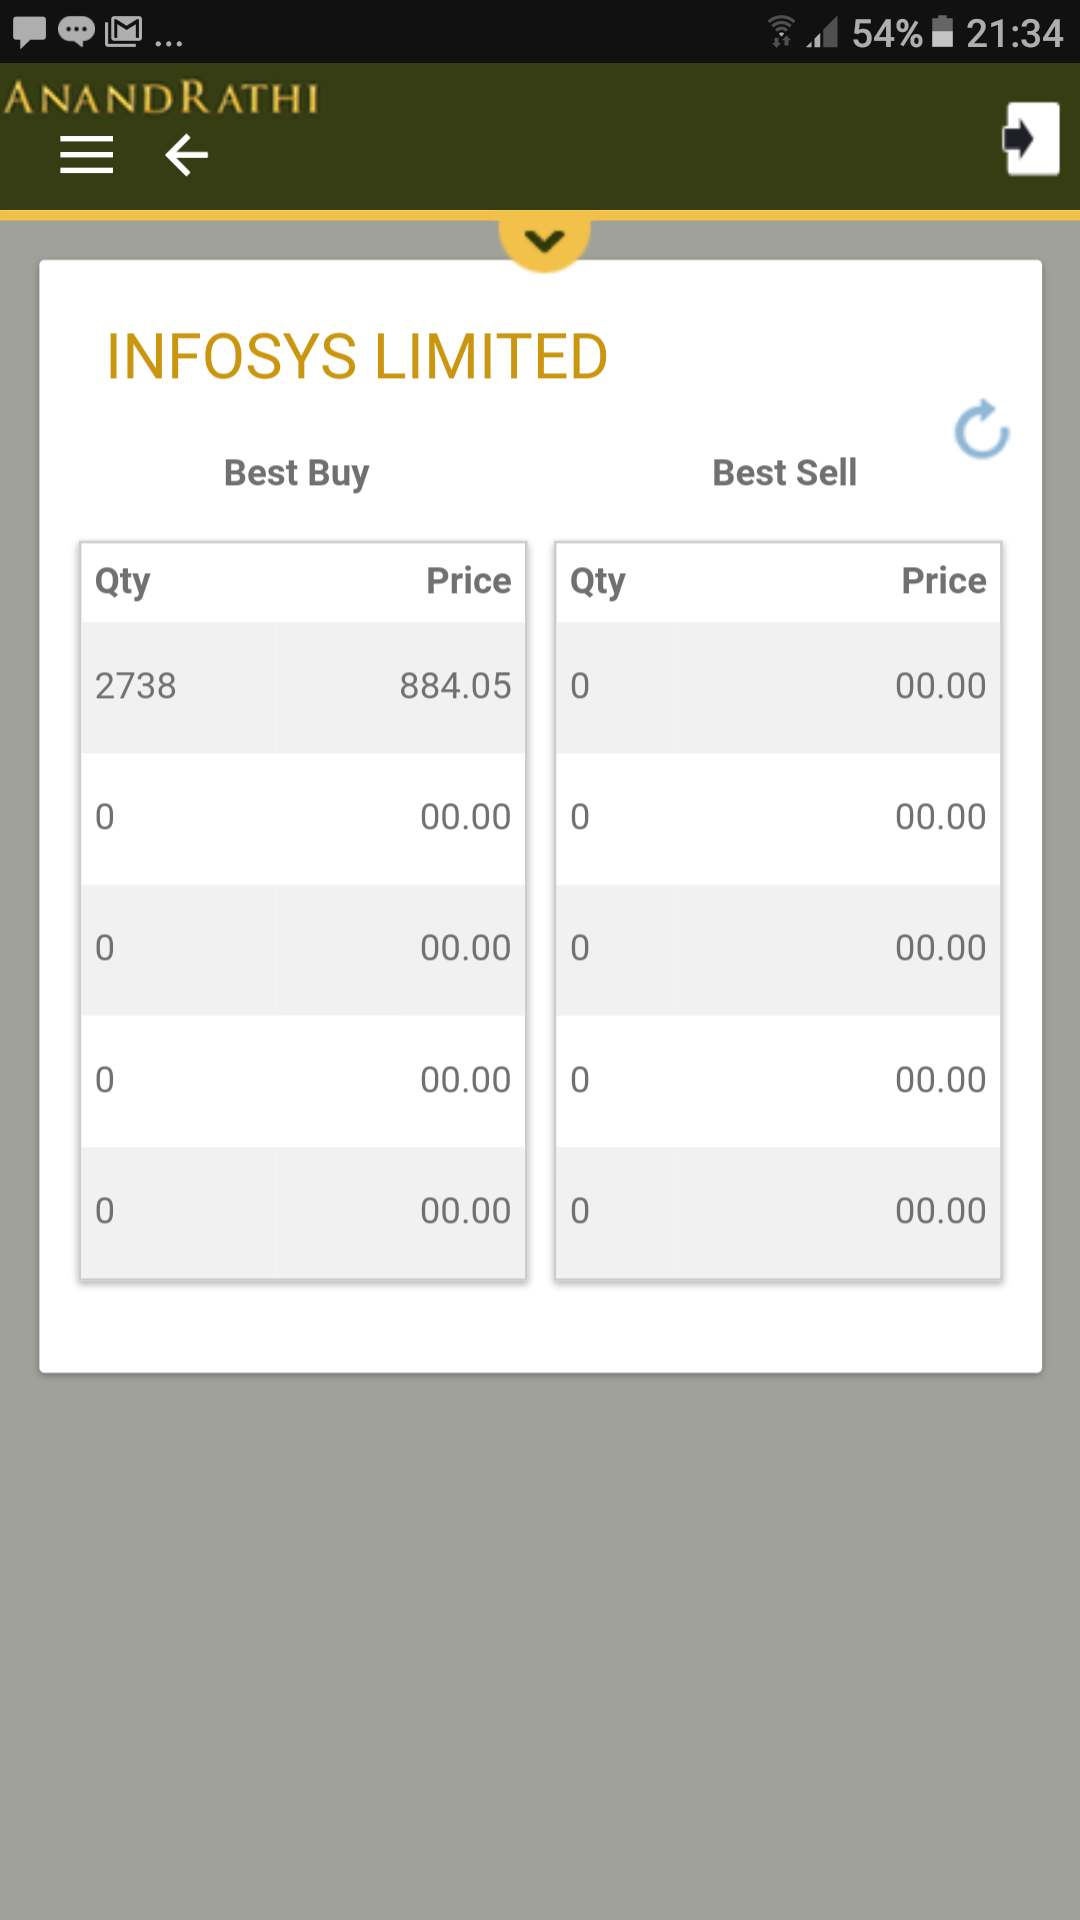
Task: Open the chat notification in status bar
Action: tap(76, 32)
